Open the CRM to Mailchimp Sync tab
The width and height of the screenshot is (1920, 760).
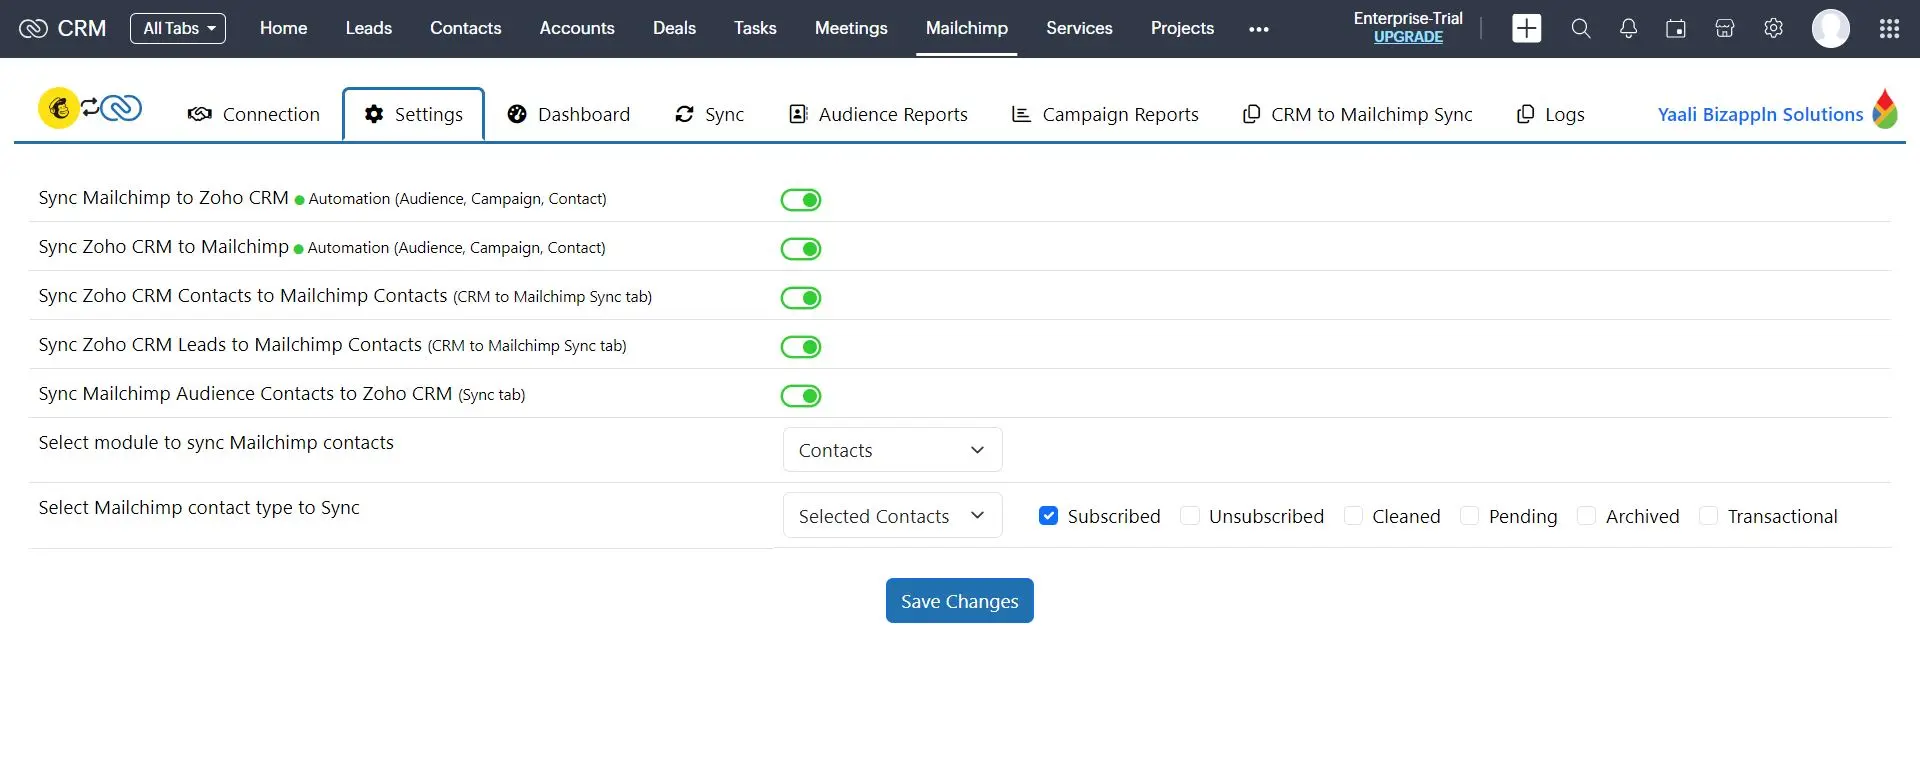[x=1357, y=114]
